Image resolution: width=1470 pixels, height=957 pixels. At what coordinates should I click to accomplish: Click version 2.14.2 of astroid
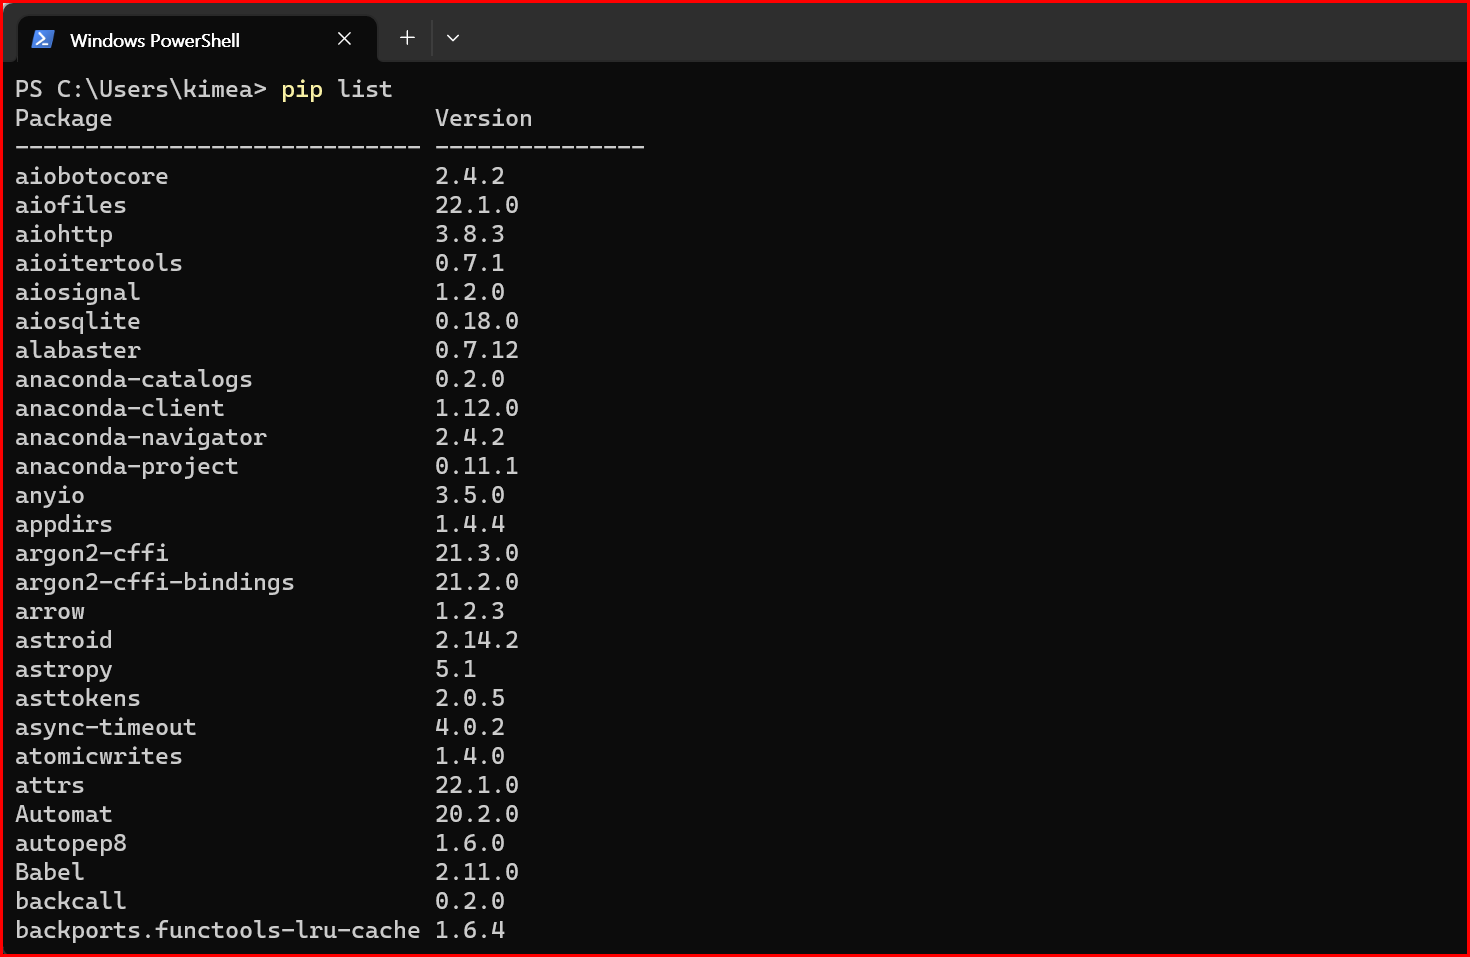coord(476,640)
